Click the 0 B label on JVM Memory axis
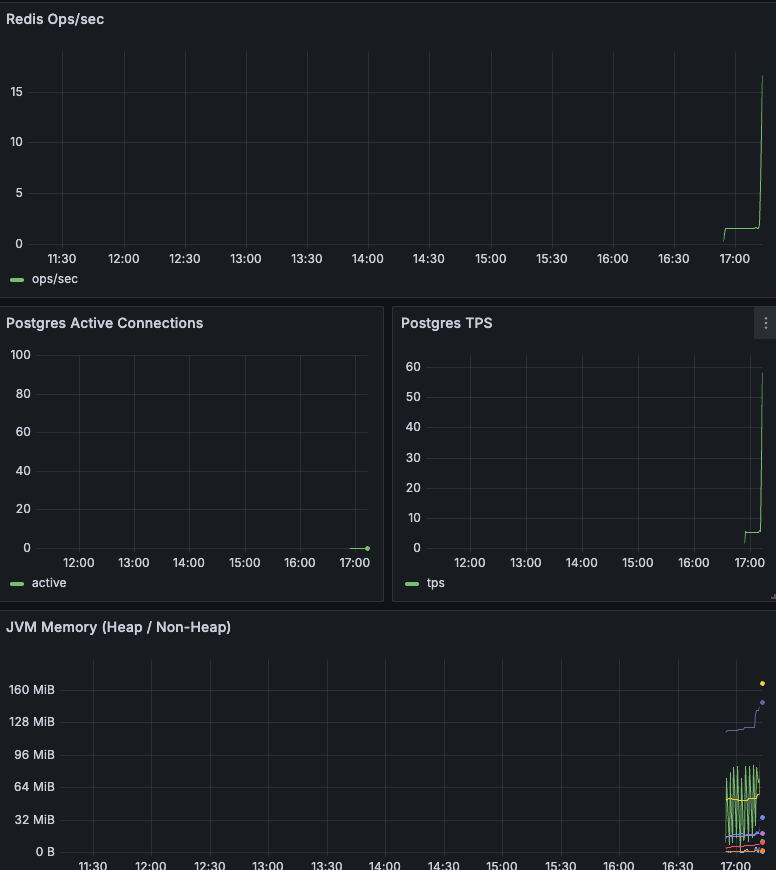The width and height of the screenshot is (776, 870). [45, 852]
